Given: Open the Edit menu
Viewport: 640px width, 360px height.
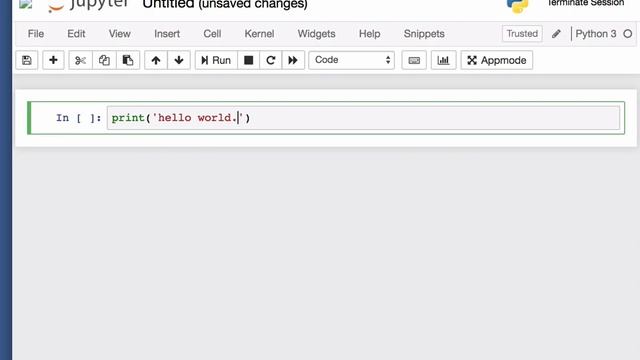Looking at the screenshot, I should coord(76,34).
